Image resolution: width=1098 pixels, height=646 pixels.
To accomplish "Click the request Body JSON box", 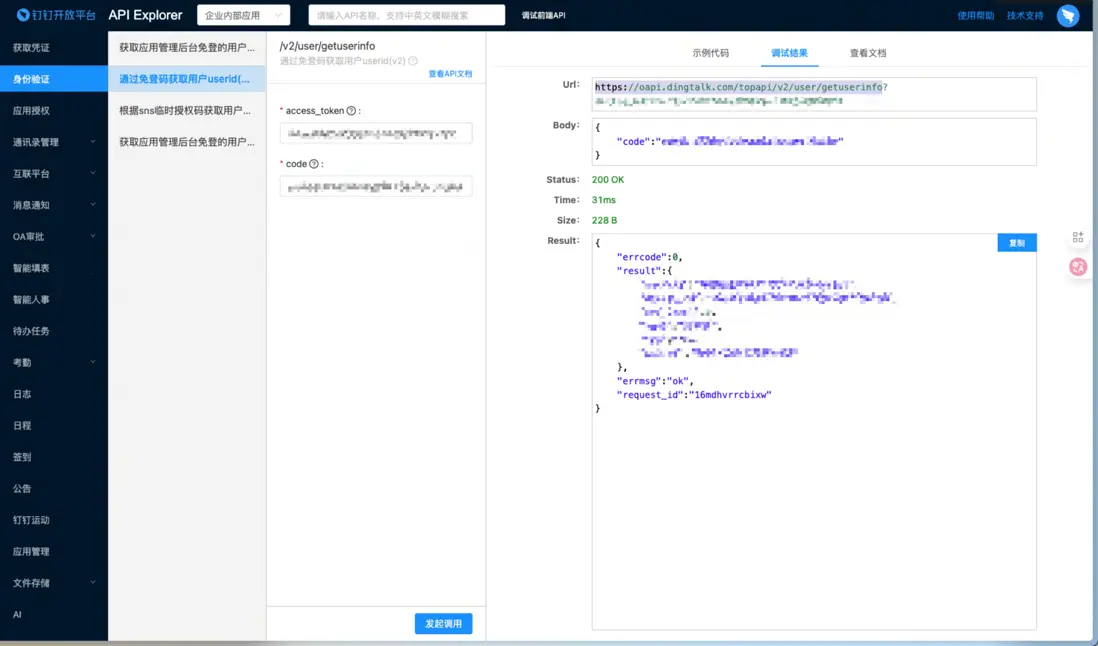I will [x=814, y=141].
